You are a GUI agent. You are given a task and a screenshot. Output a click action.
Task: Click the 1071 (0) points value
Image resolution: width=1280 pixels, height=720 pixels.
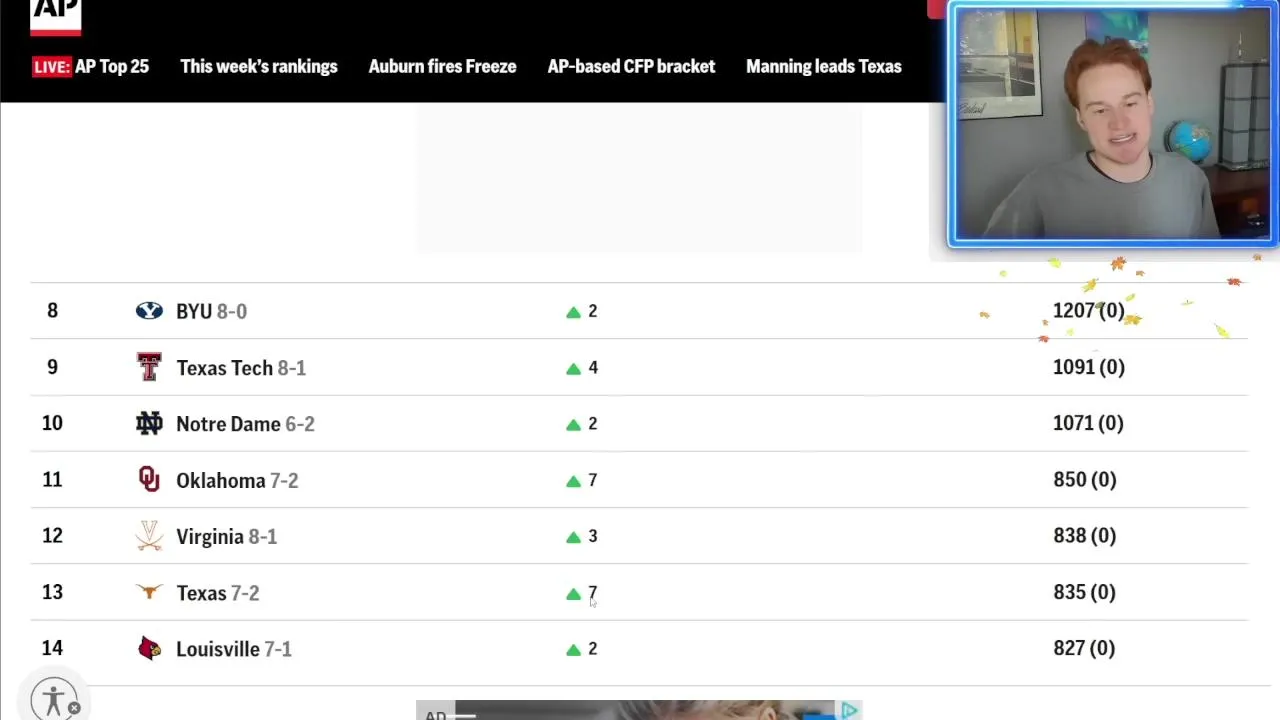(1088, 423)
